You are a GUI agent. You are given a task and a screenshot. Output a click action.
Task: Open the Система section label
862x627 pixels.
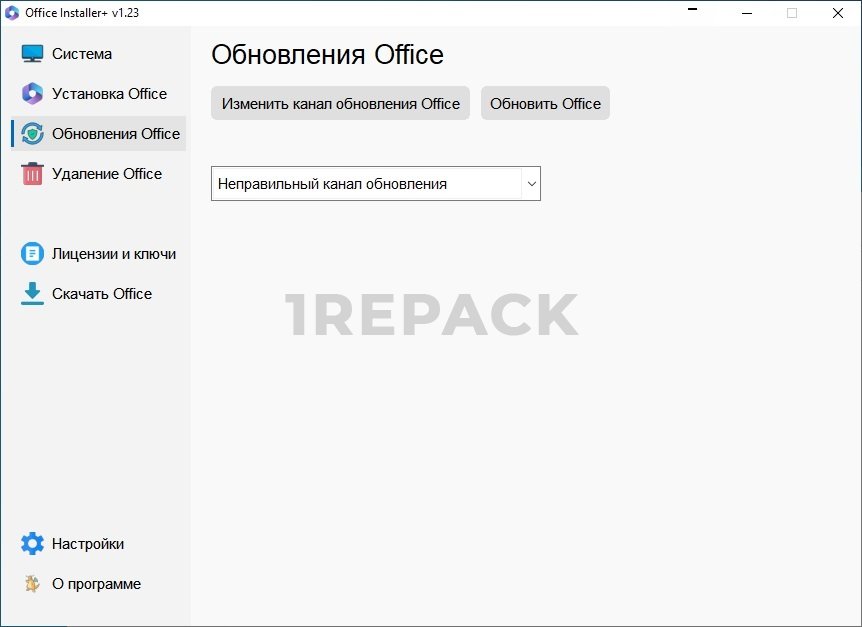[x=82, y=54]
